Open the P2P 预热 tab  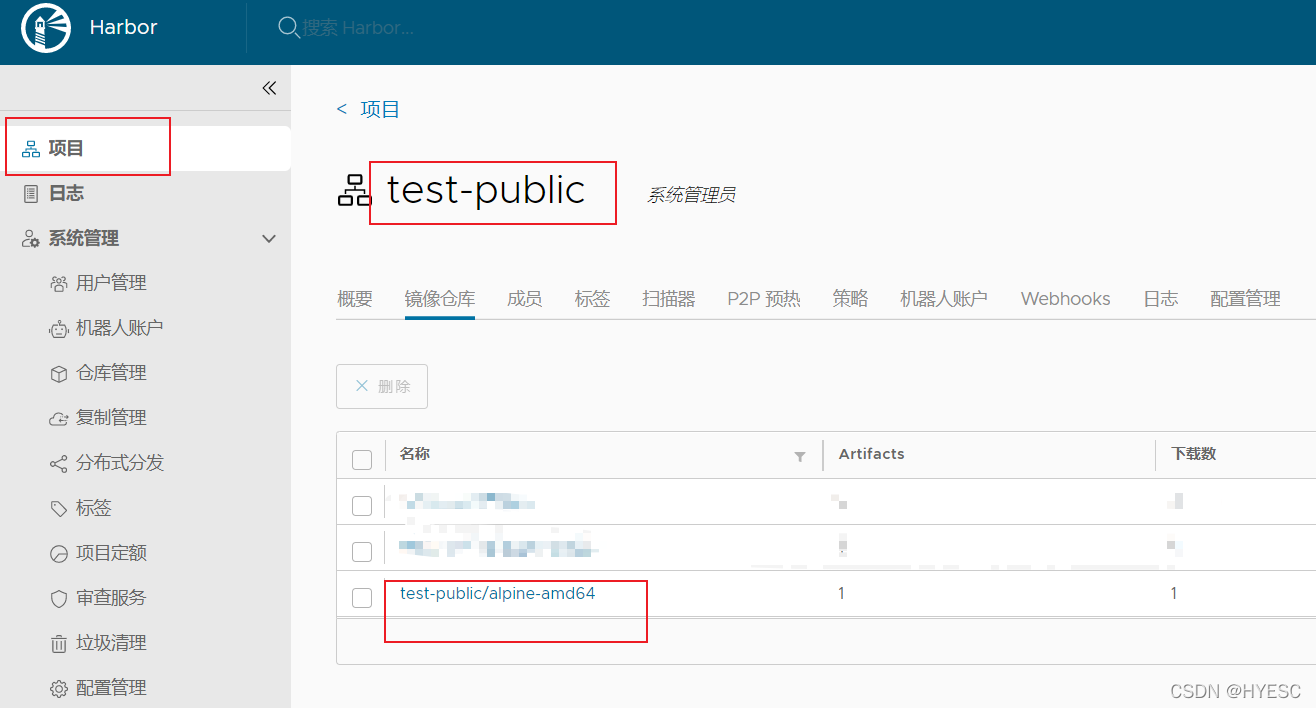tap(764, 298)
